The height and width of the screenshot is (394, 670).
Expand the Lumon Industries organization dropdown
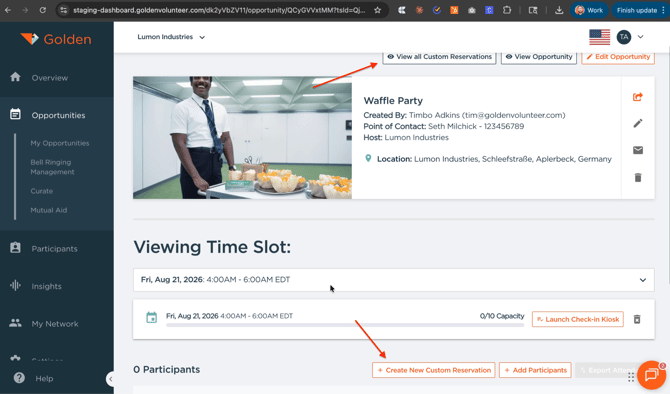click(171, 37)
